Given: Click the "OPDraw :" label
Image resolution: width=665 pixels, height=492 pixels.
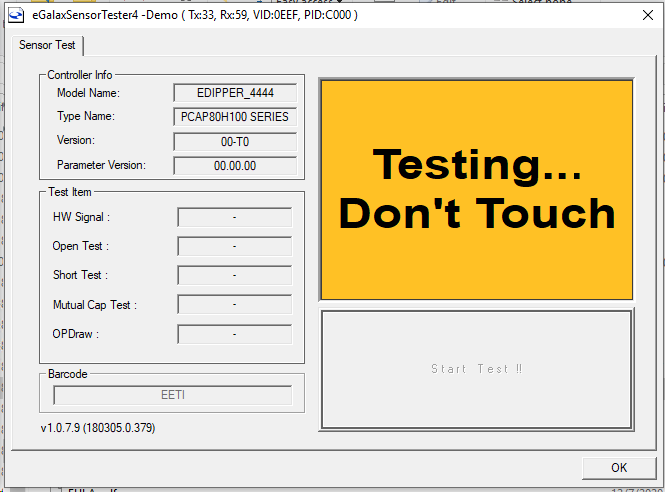Looking at the screenshot, I should 75,334.
